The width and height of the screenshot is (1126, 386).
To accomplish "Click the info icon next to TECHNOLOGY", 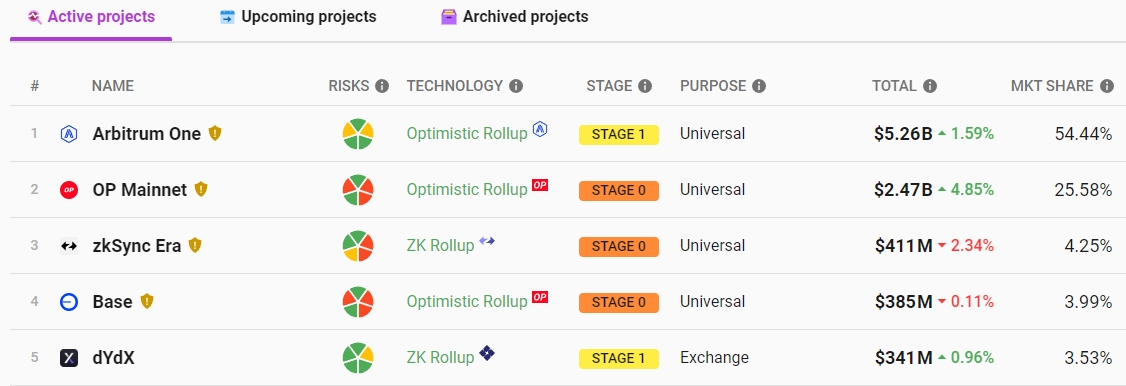I will [x=516, y=86].
